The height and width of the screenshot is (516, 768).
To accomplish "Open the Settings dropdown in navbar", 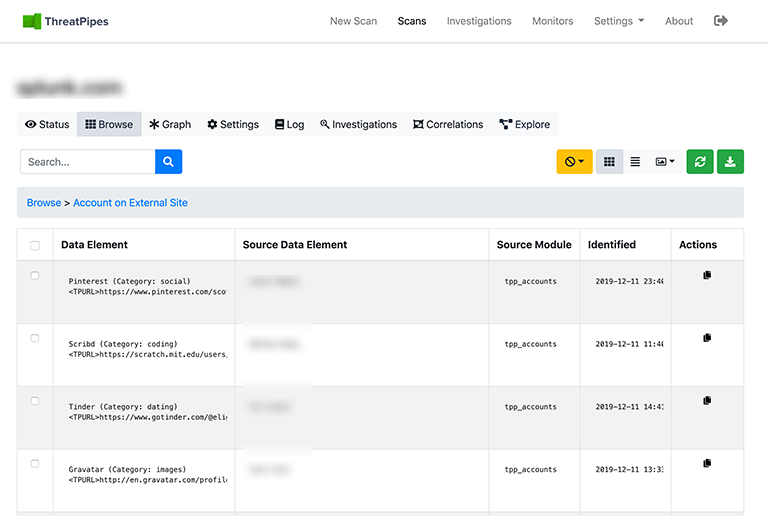I will tap(618, 21).
